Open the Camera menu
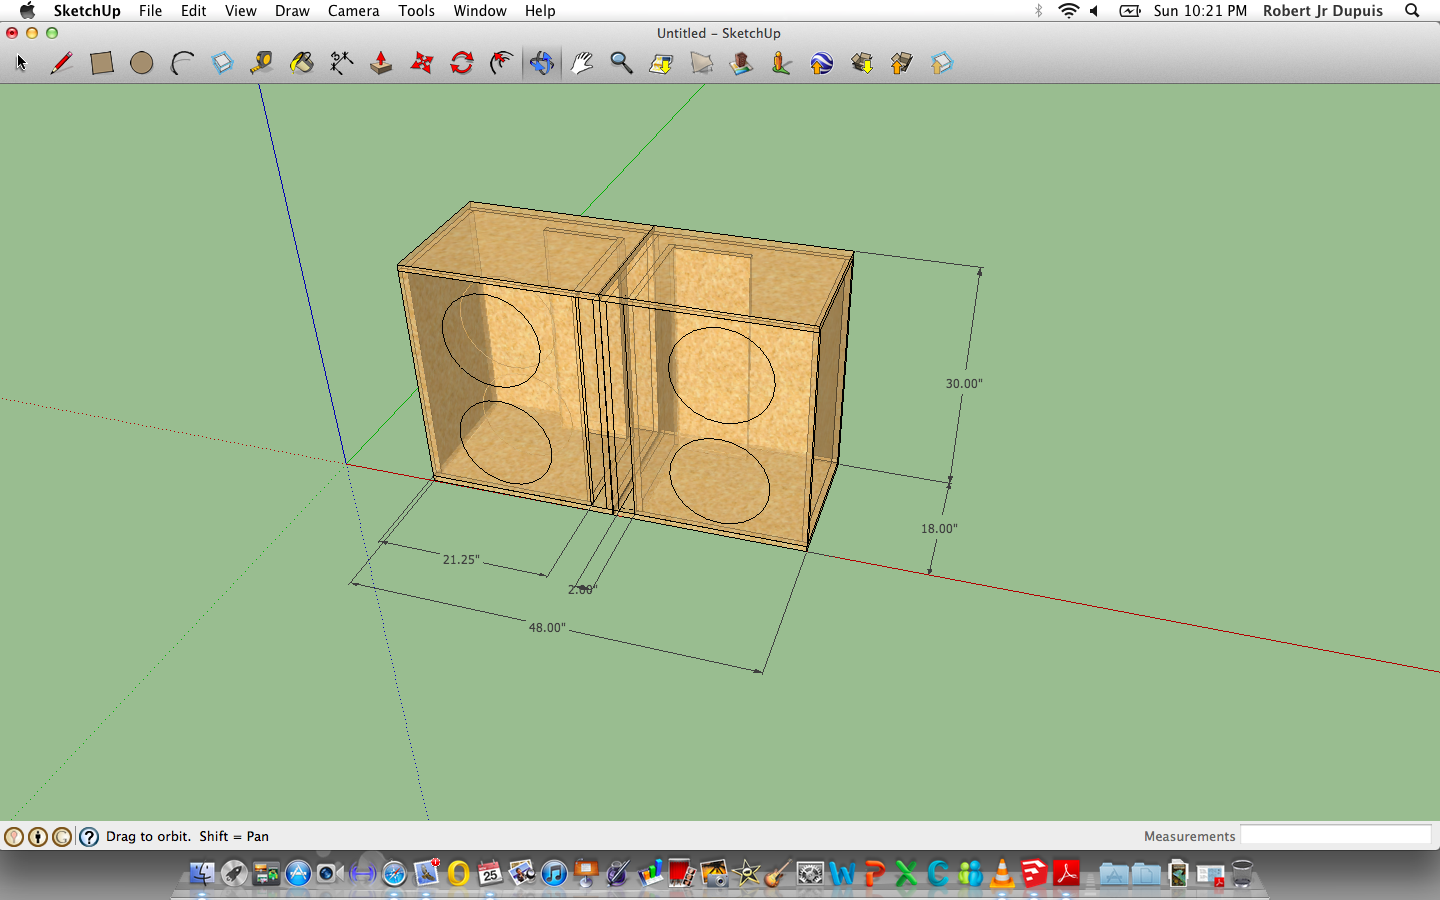Screen dimensions: 1440x900 pos(353,11)
